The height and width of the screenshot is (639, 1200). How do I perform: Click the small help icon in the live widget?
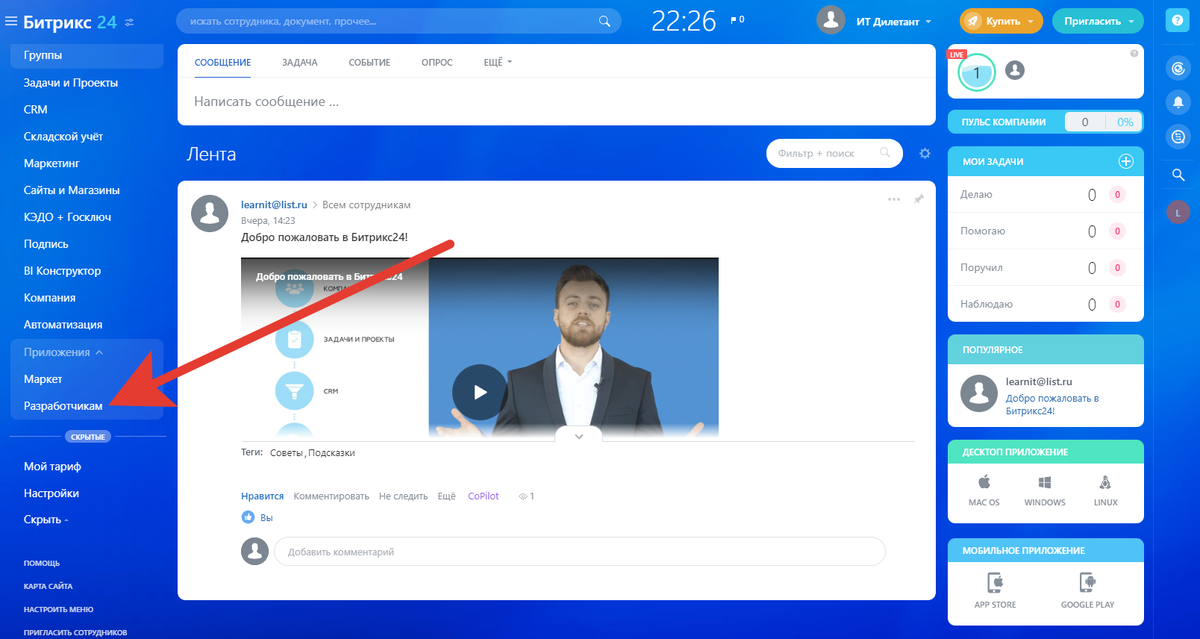[x=1134, y=54]
